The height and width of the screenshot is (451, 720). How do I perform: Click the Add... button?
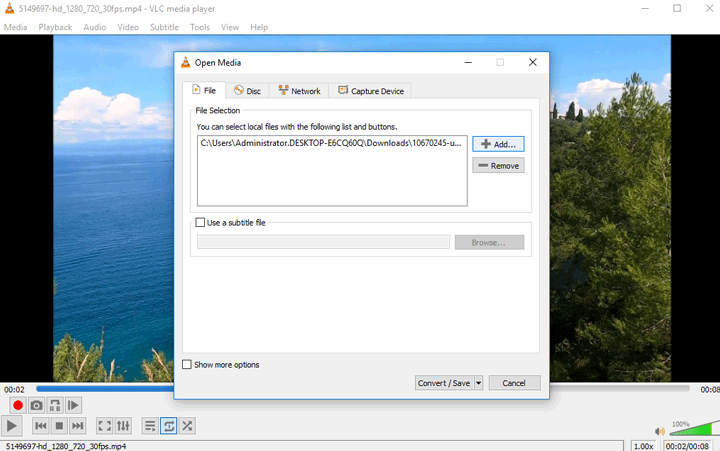498,144
